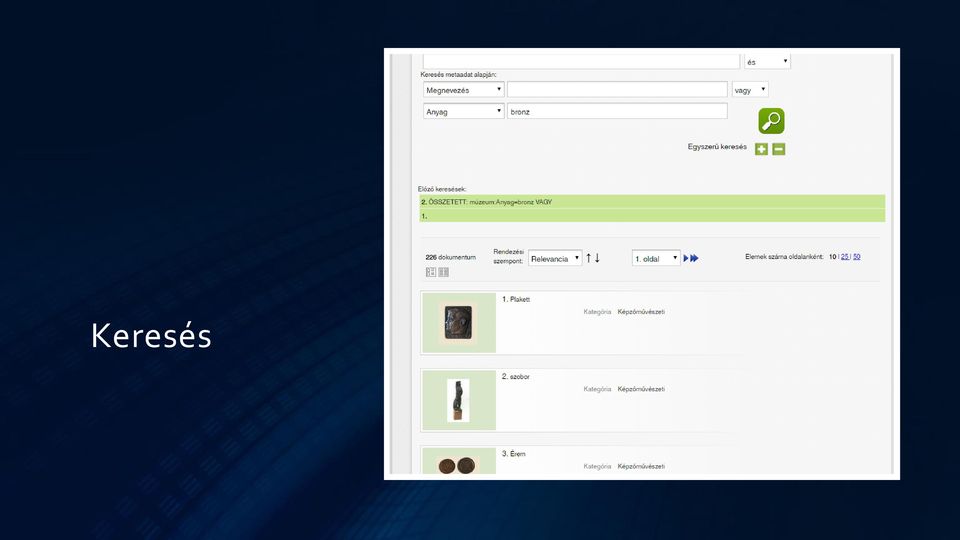Open result title '3. Érem'
This screenshot has height=540, width=960.
[x=514, y=454]
